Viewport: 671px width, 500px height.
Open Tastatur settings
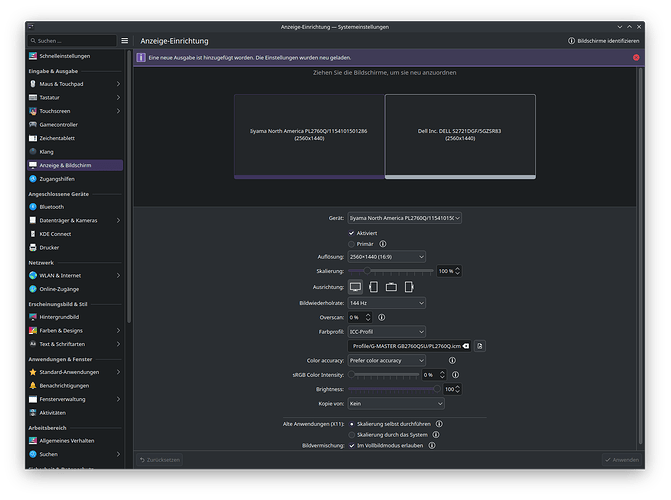click(x=75, y=98)
